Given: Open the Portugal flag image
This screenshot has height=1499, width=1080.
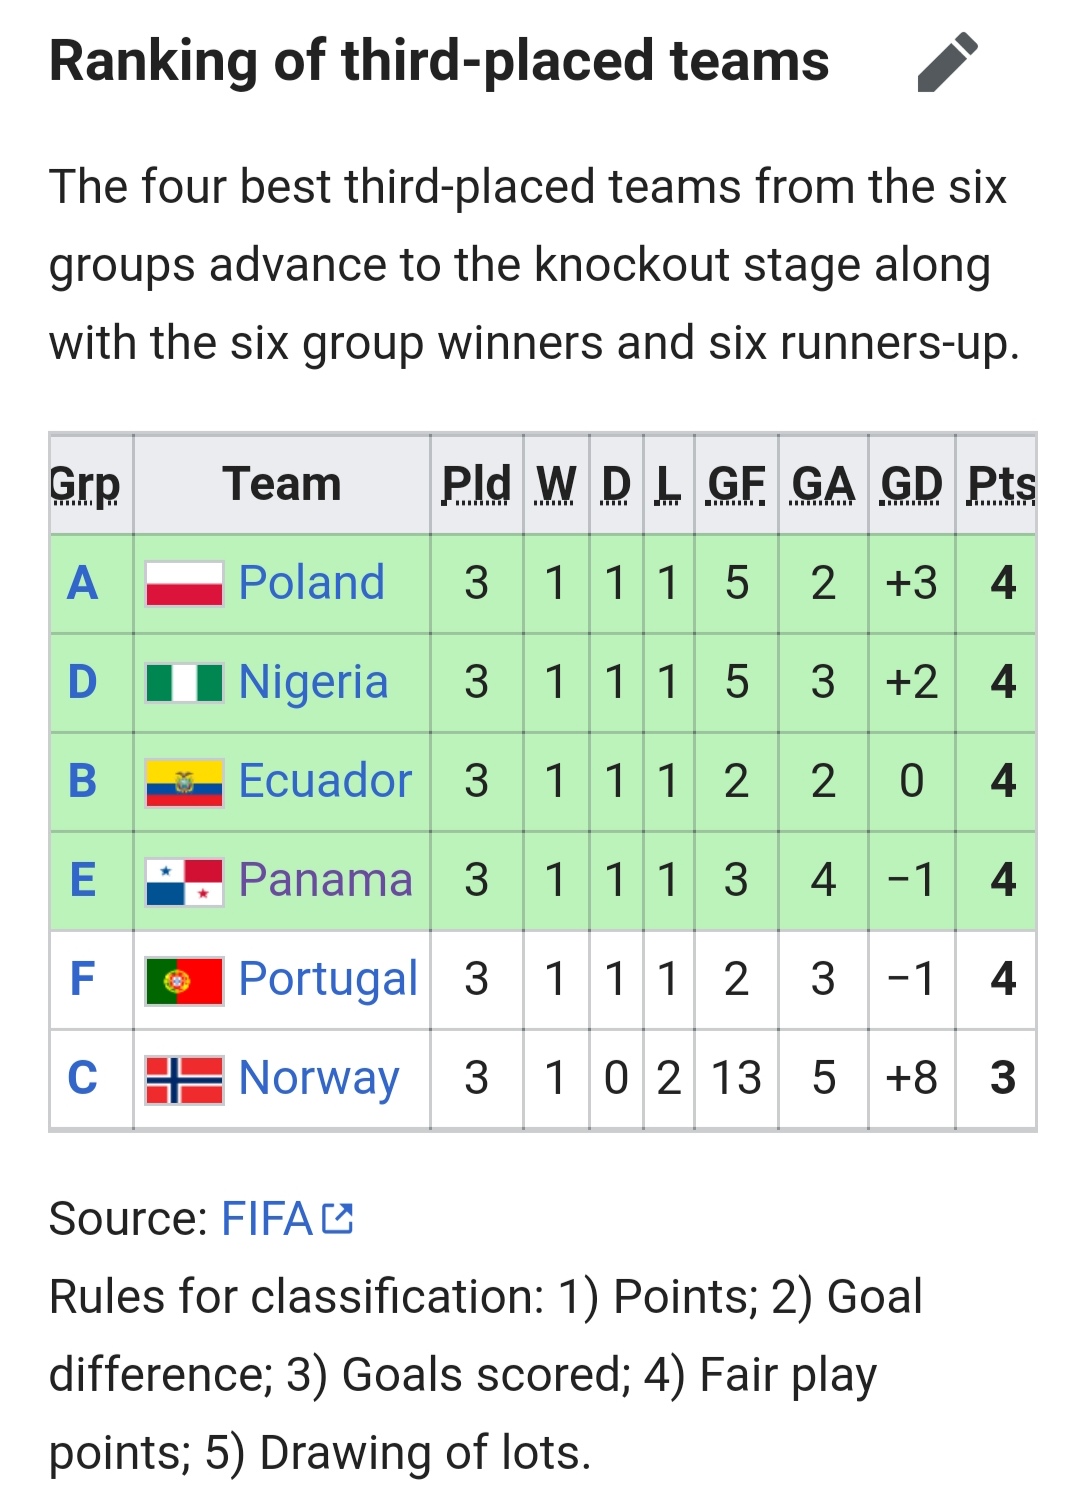Looking at the screenshot, I should (x=184, y=980).
